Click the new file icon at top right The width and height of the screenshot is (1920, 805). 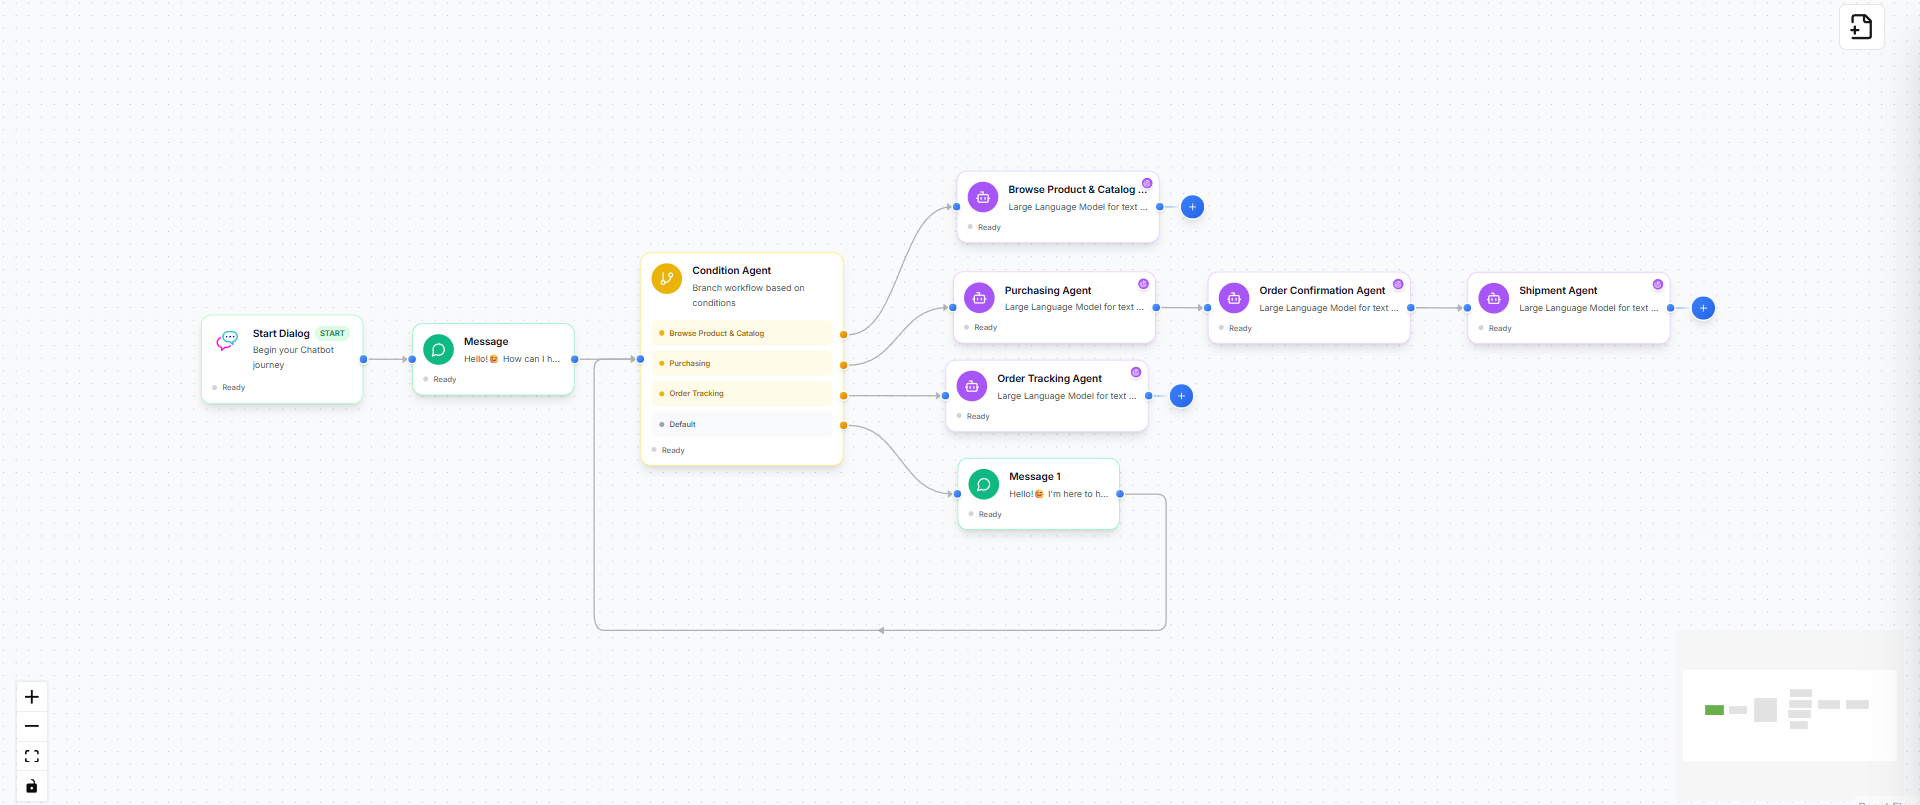click(x=1861, y=27)
